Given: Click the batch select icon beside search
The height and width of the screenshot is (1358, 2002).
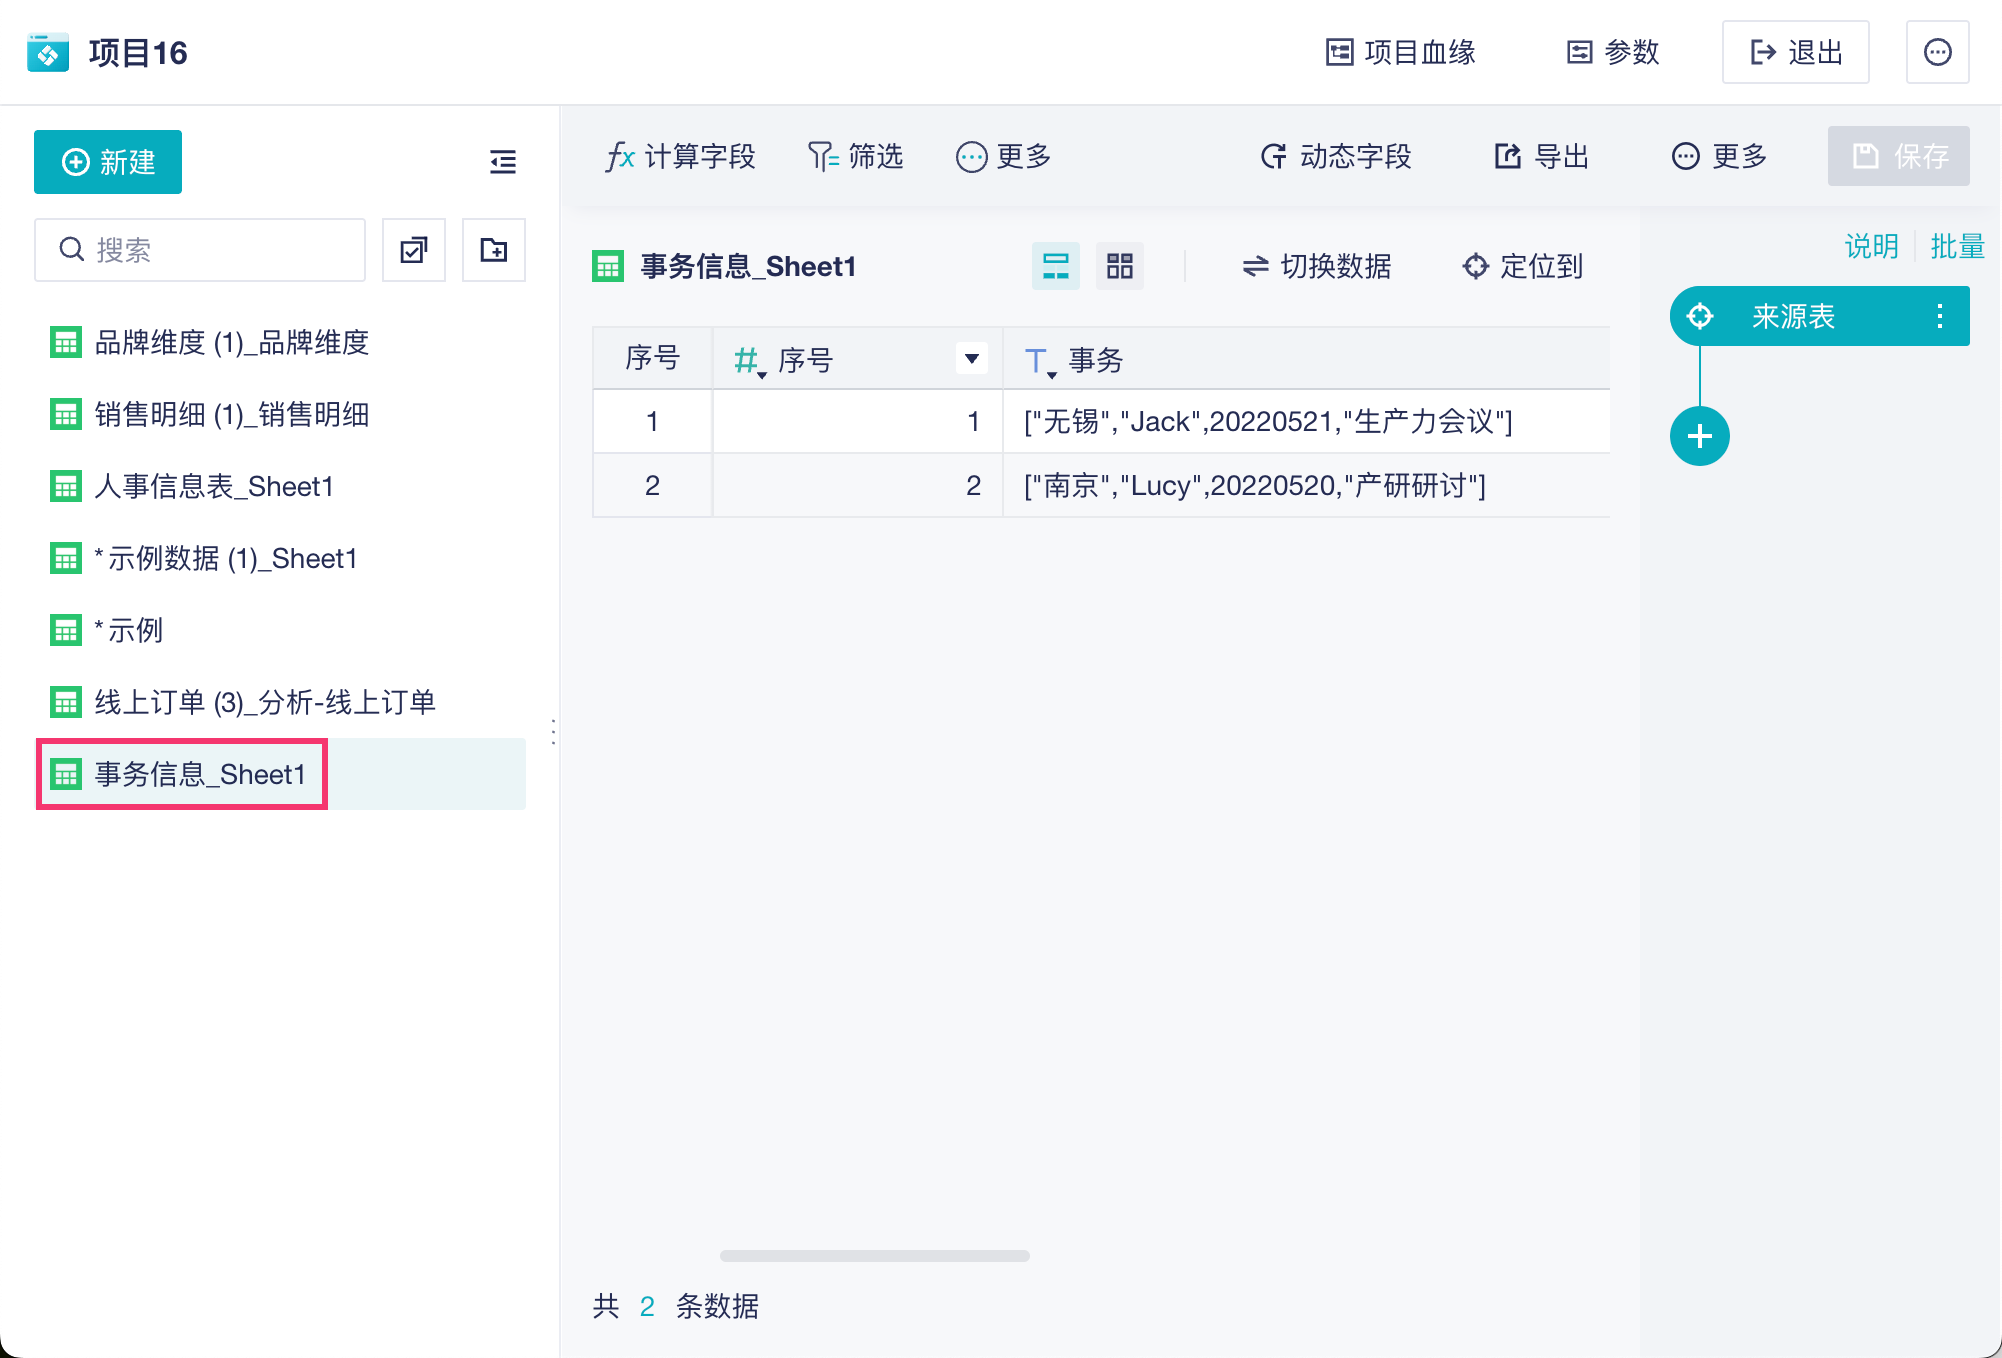Looking at the screenshot, I should pos(414,250).
